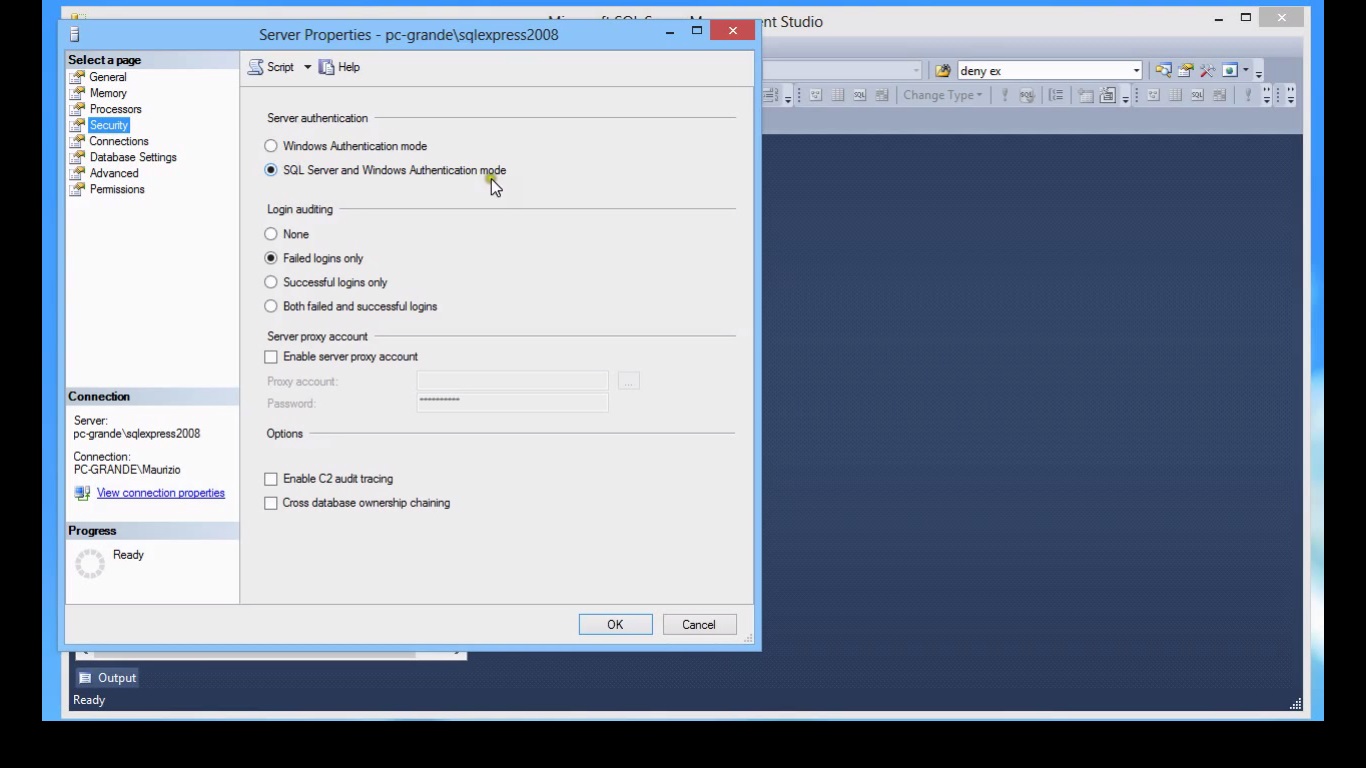Click the Verify SQL Syntax icon
The height and width of the screenshot is (768, 1366).
point(1027,95)
